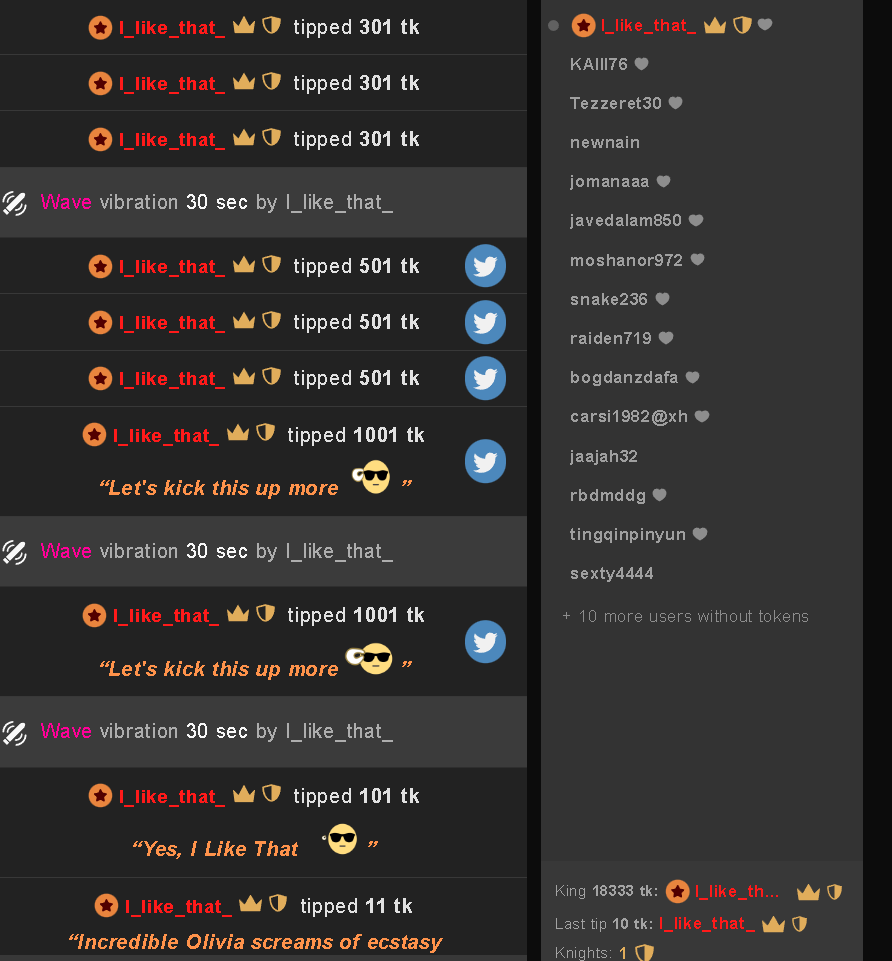Click the shield icon next to Knights: 1

[x=644, y=952]
